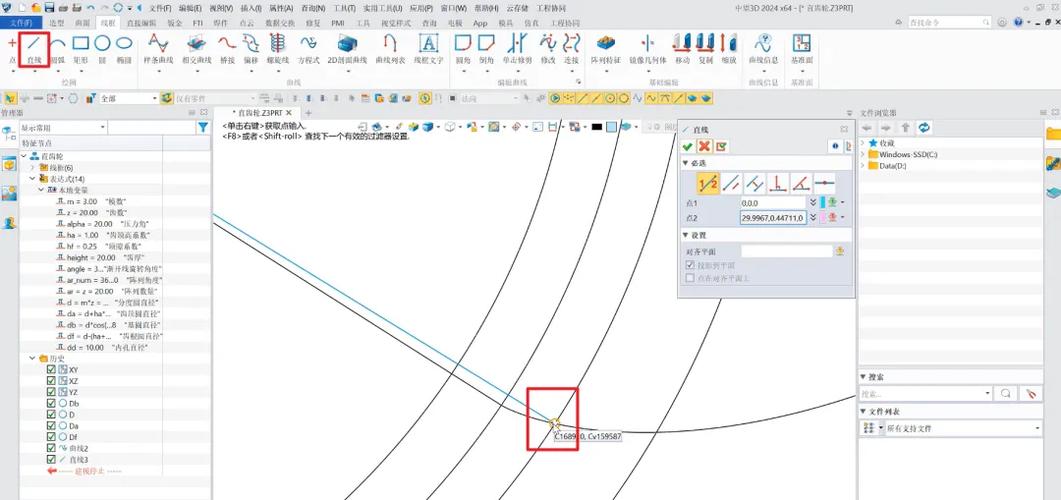Viewport: 1061px width, 500px height.
Task: Open the 显示常用 dropdown in manager
Action: (x=63, y=127)
